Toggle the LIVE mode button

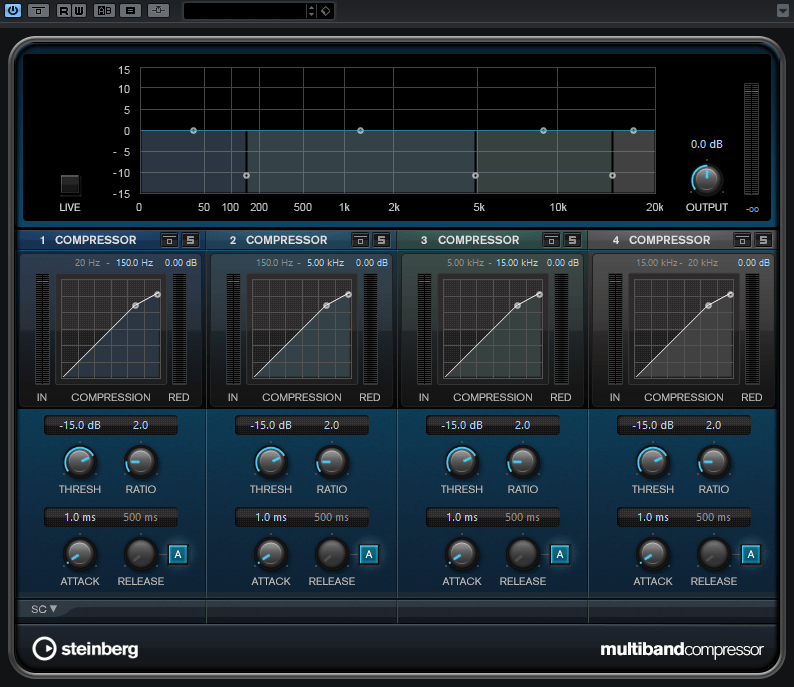pyautogui.click(x=70, y=184)
